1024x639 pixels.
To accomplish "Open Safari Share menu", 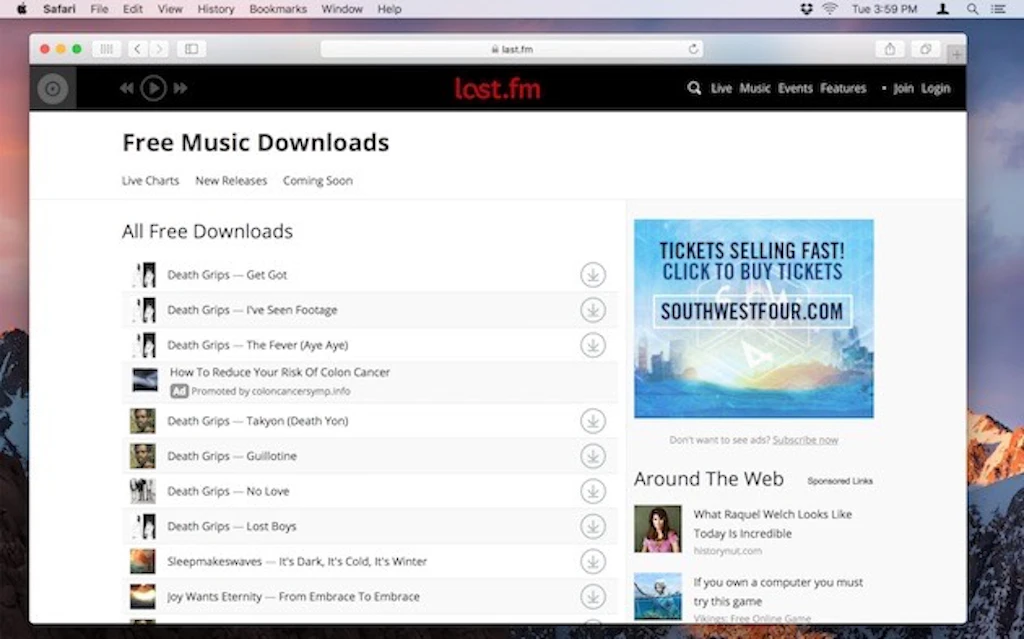I will (x=889, y=49).
